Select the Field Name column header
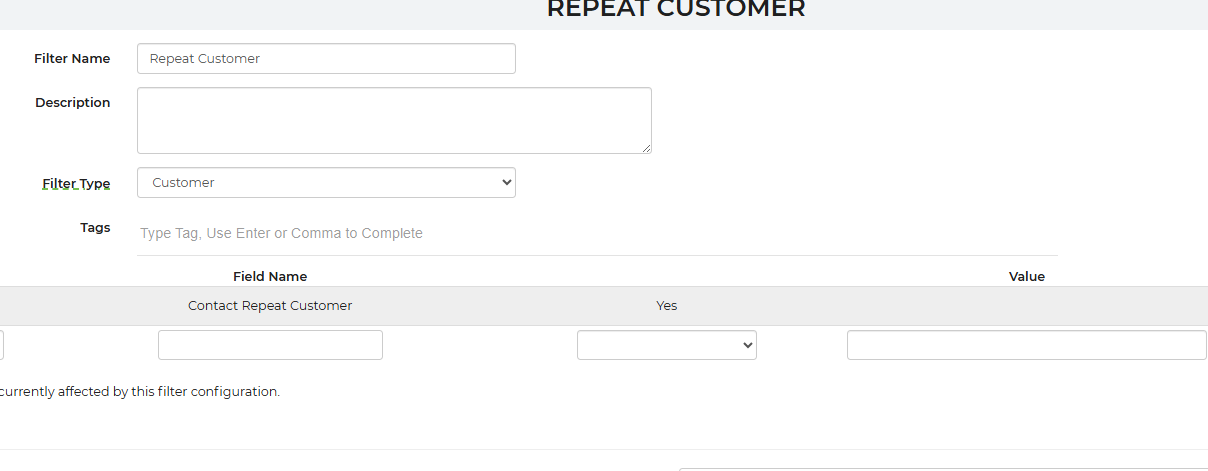This screenshot has height=471, width=1208. [270, 277]
